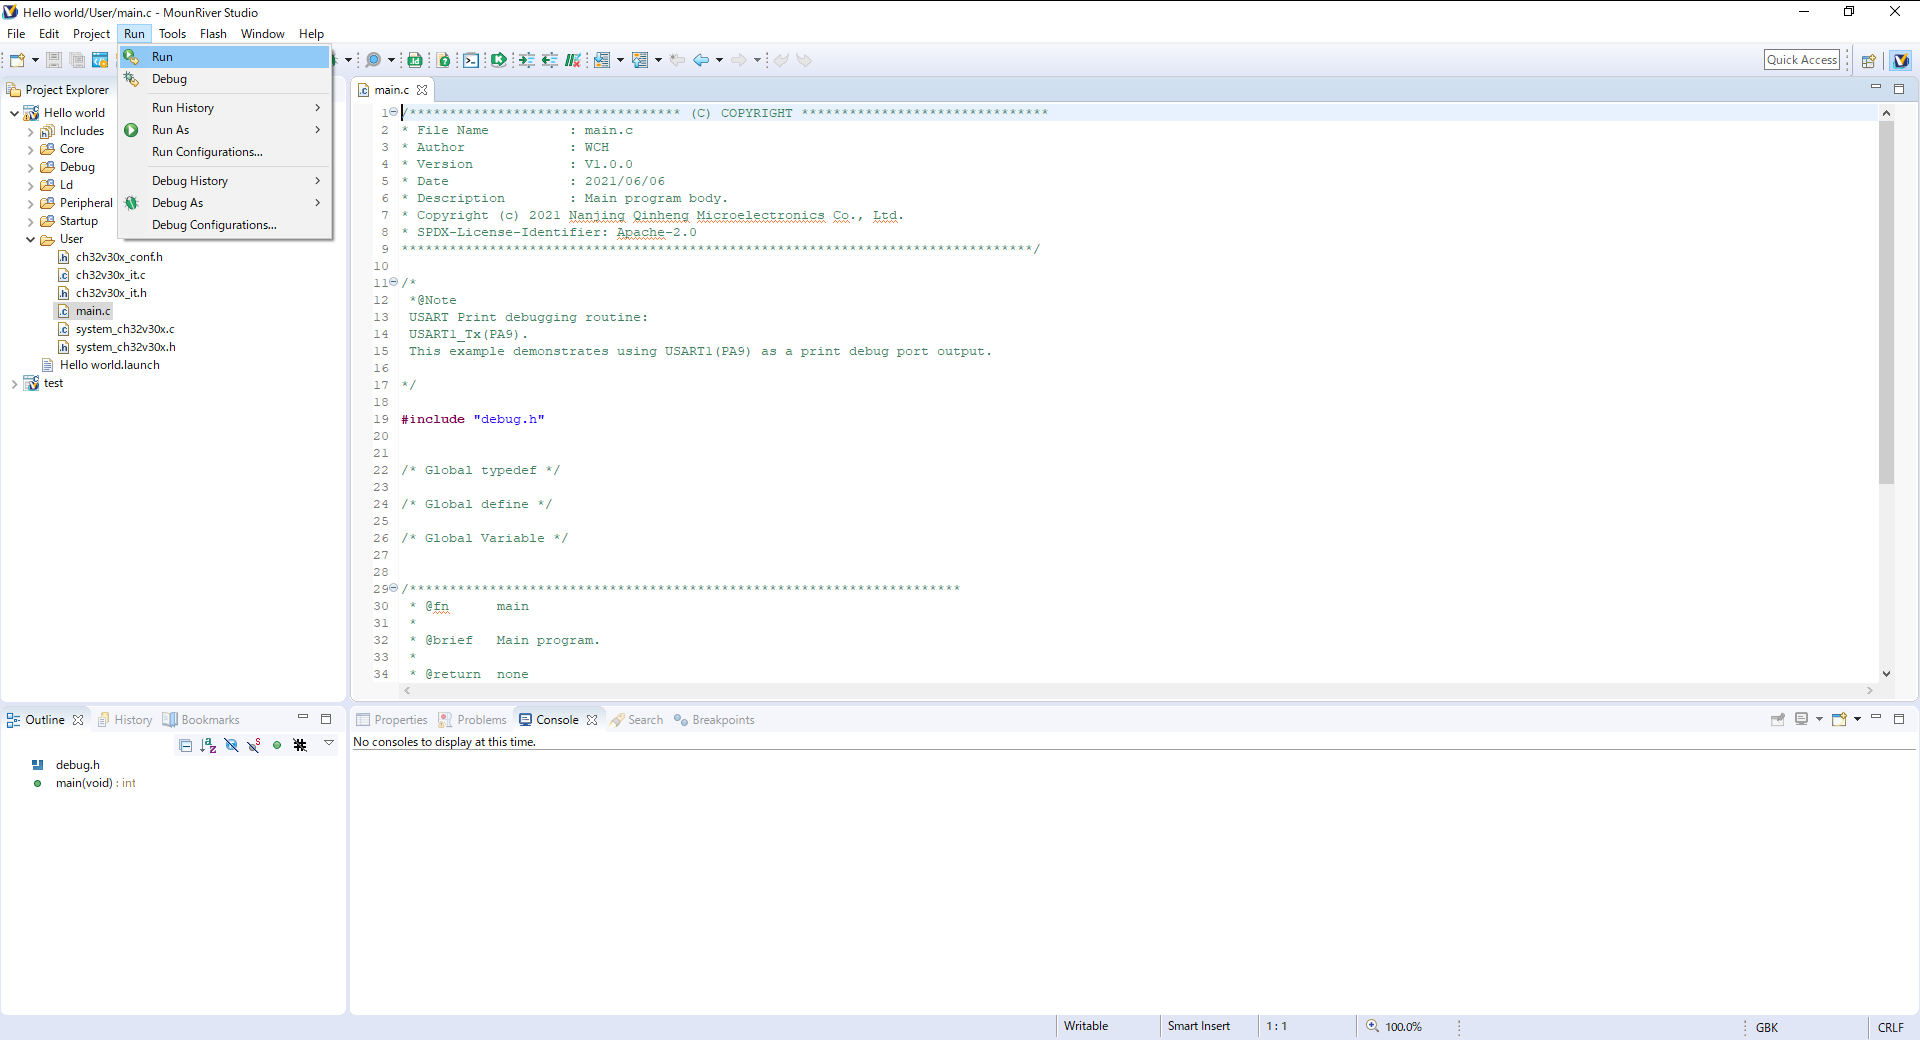Screen dimensions: 1920x1040
Task: Collapse the User folder
Action: point(31,239)
